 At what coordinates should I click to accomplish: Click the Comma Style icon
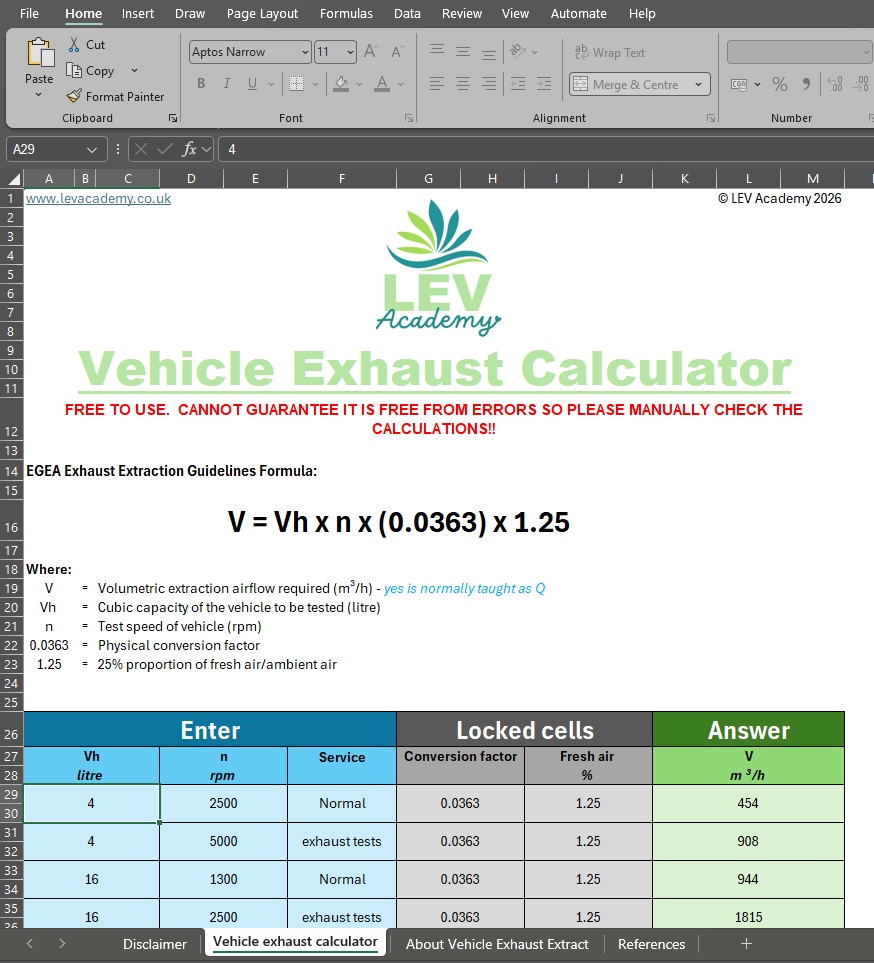[806, 84]
